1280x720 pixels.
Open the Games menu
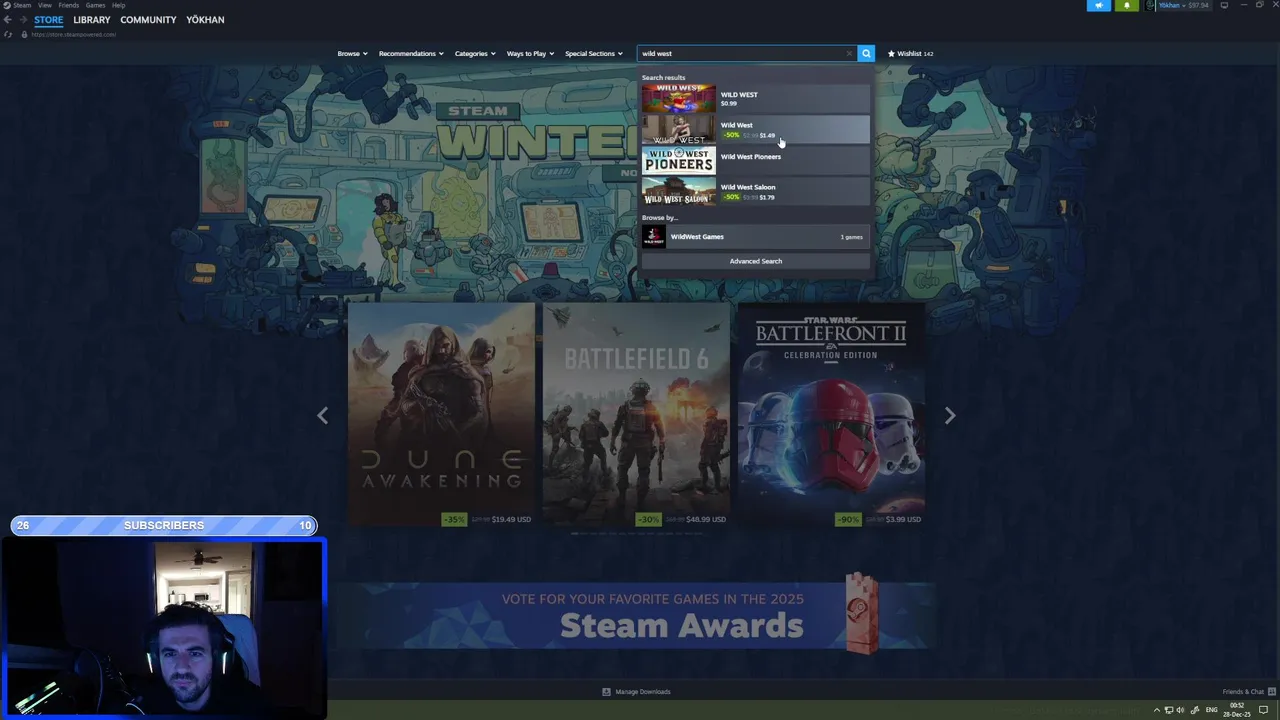pyautogui.click(x=95, y=5)
